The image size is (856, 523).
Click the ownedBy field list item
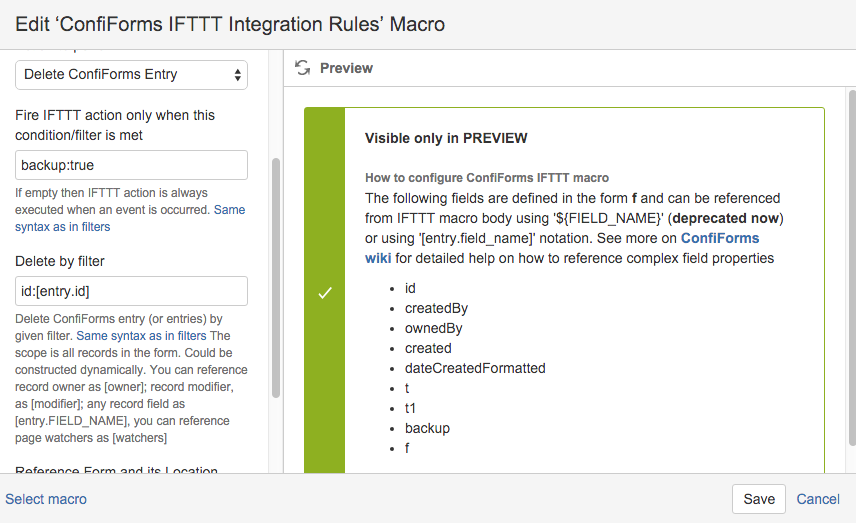[433, 329]
